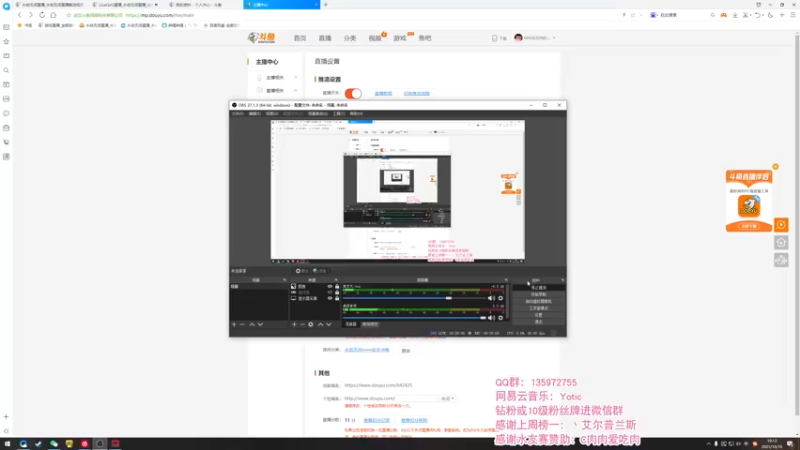Toggle visibility of second OBS source

(330, 292)
